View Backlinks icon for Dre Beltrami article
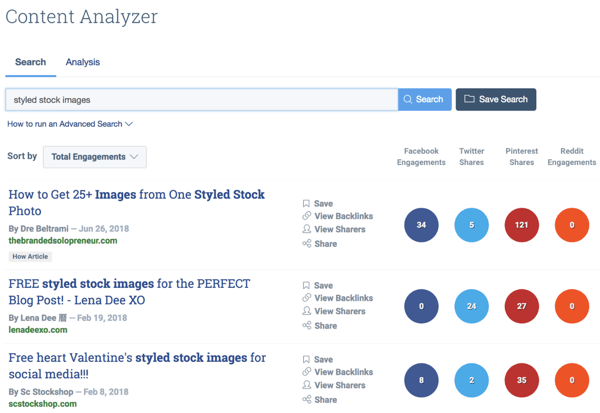600x413 pixels. point(307,216)
